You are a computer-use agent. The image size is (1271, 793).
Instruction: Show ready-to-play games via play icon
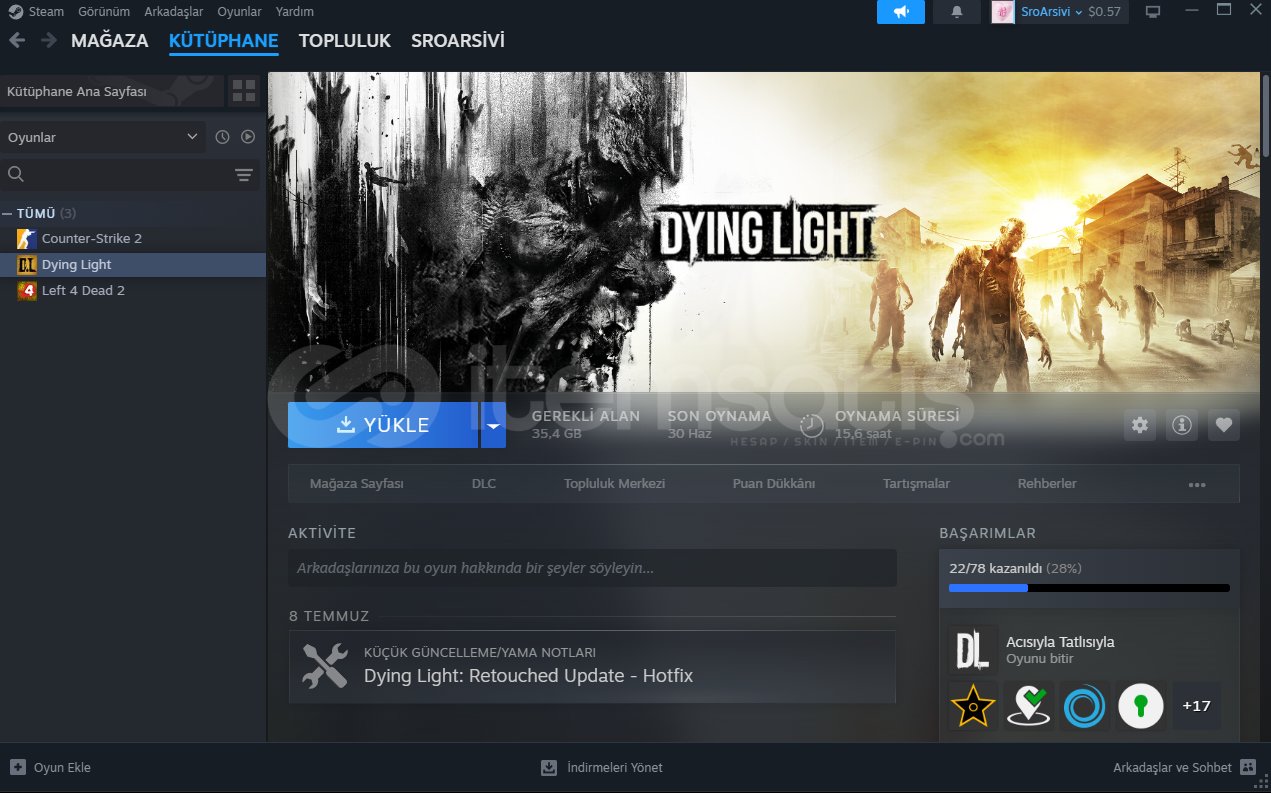[x=248, y=137]
